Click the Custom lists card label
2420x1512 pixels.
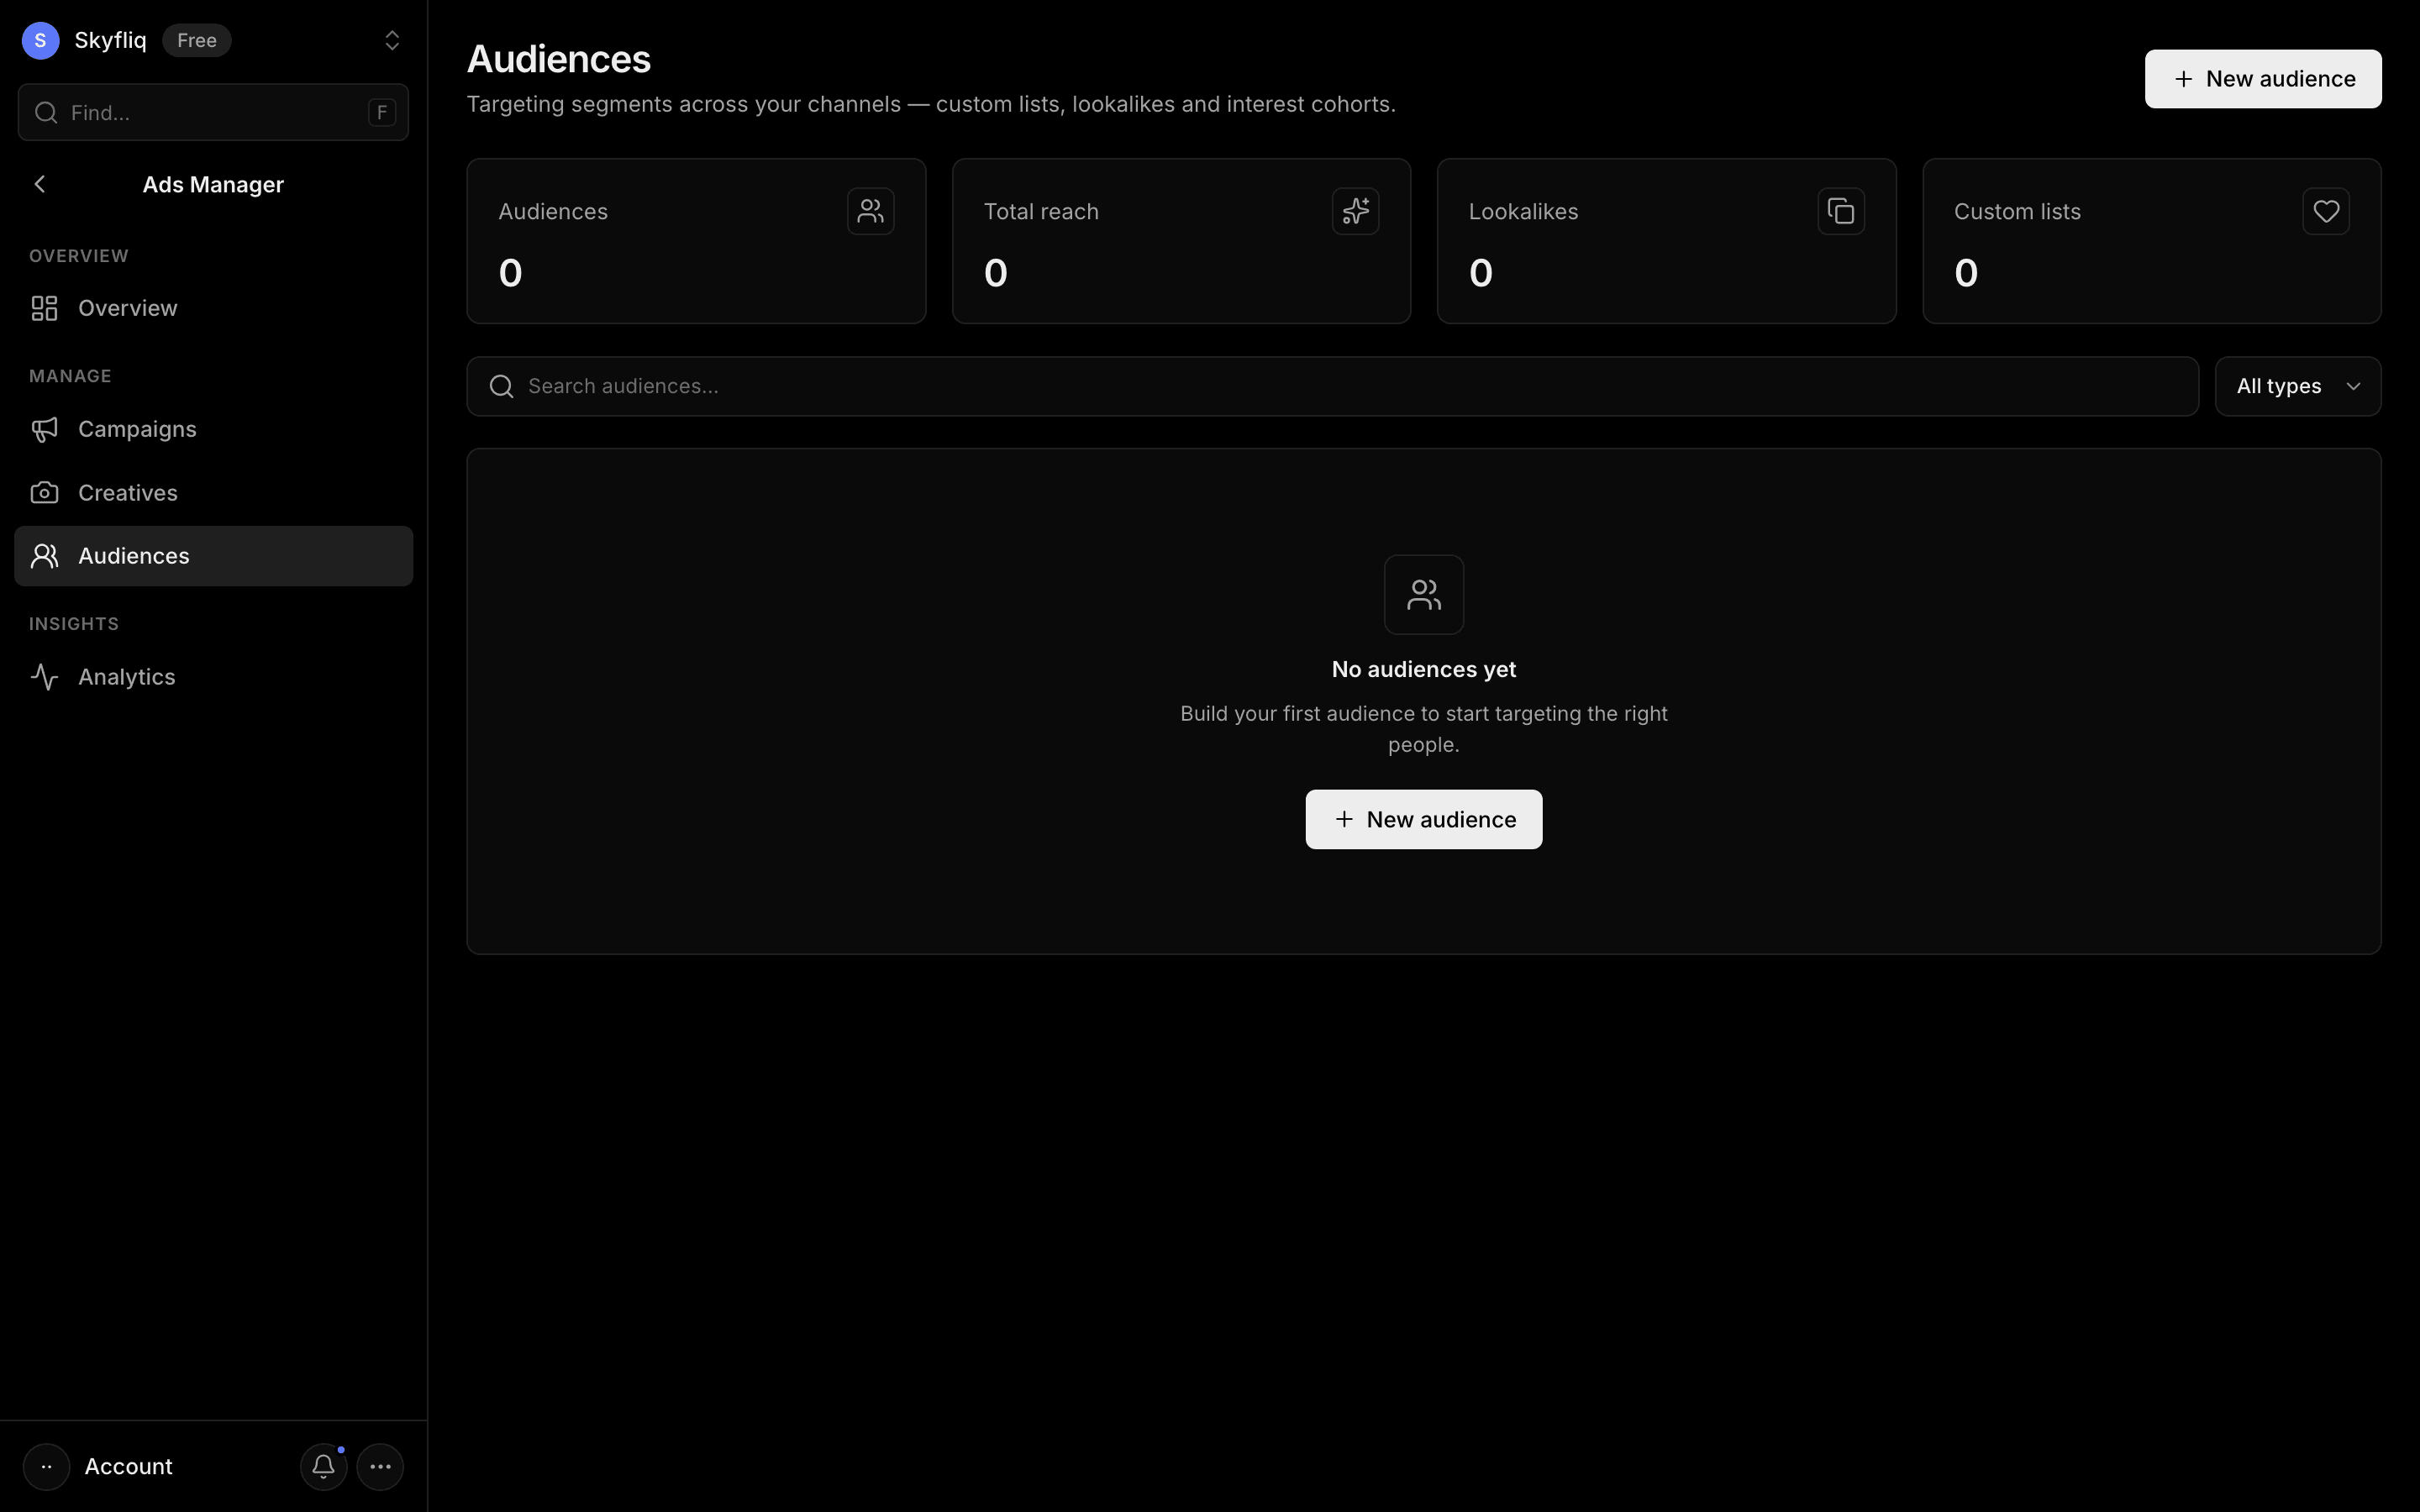(x=2017, y=212)
